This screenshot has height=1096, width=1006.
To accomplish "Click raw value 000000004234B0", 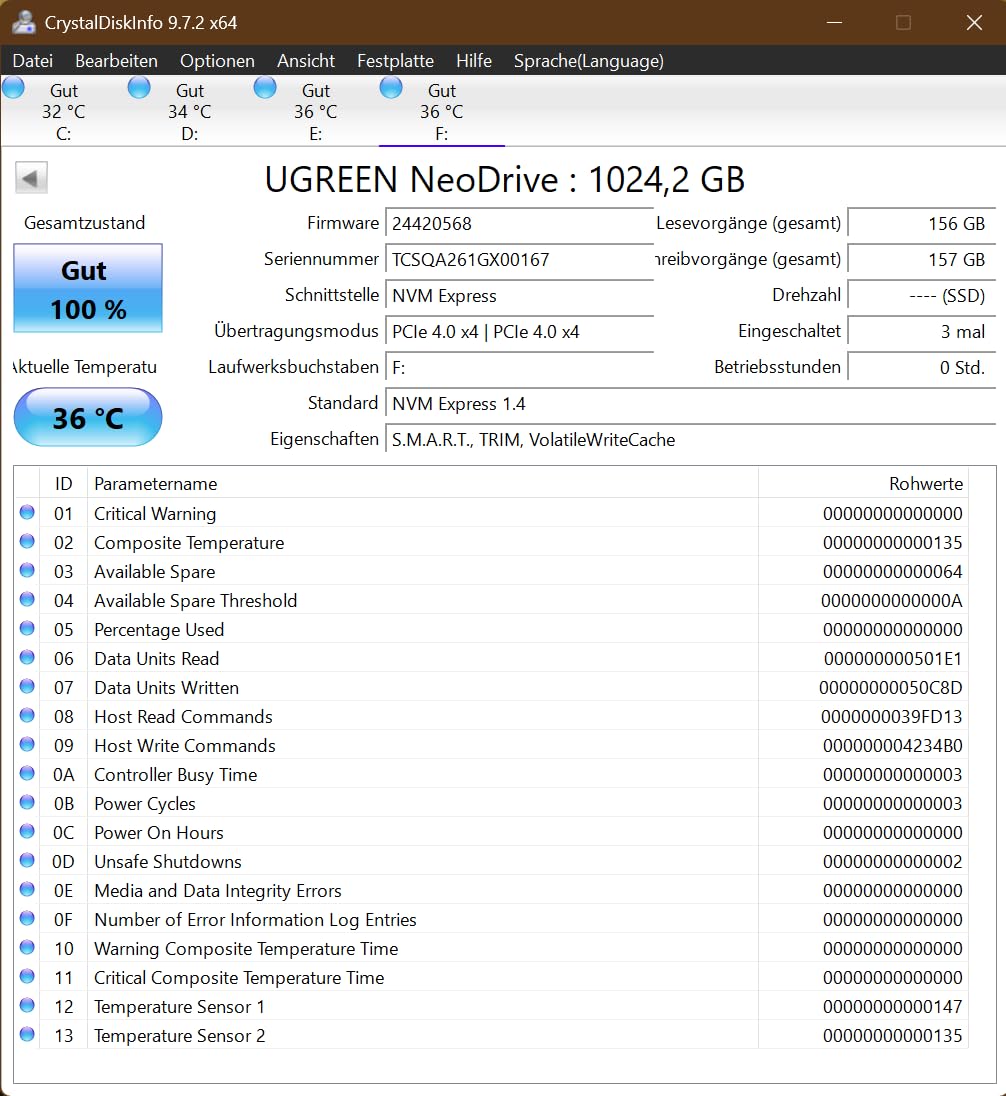I will (893, 746).
